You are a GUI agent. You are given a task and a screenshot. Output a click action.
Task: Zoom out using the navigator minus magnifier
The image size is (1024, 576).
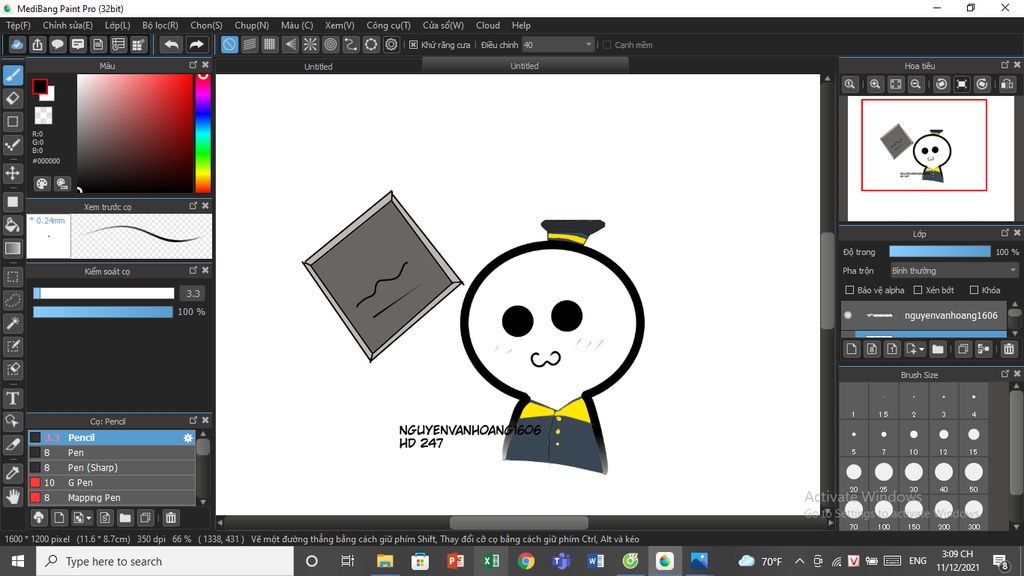916,84
